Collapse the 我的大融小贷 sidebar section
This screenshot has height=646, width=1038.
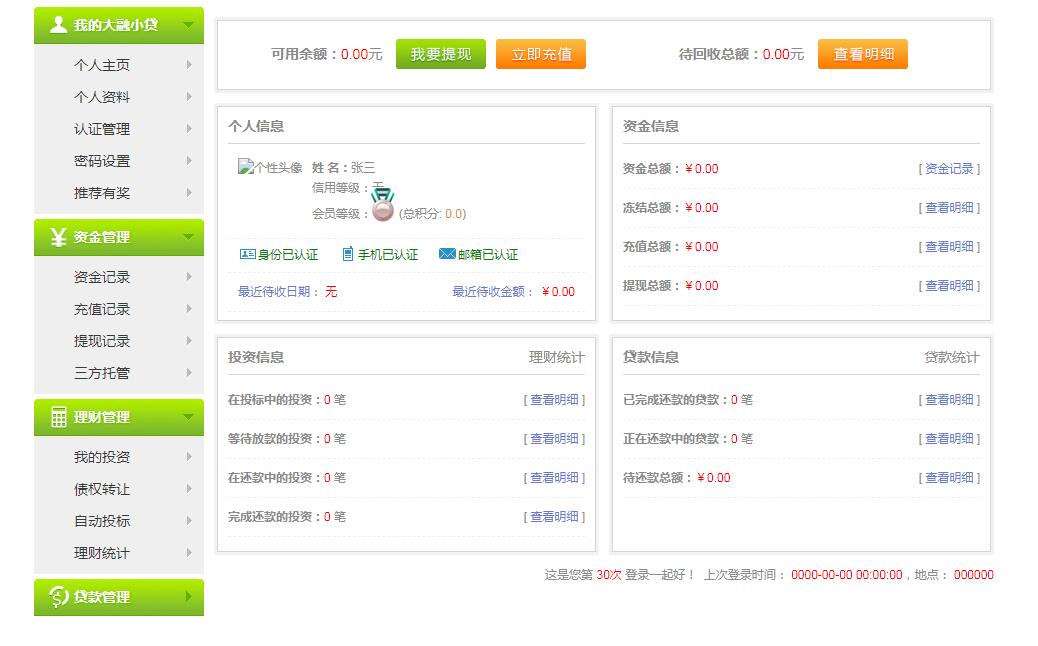[x=190, y=24]
